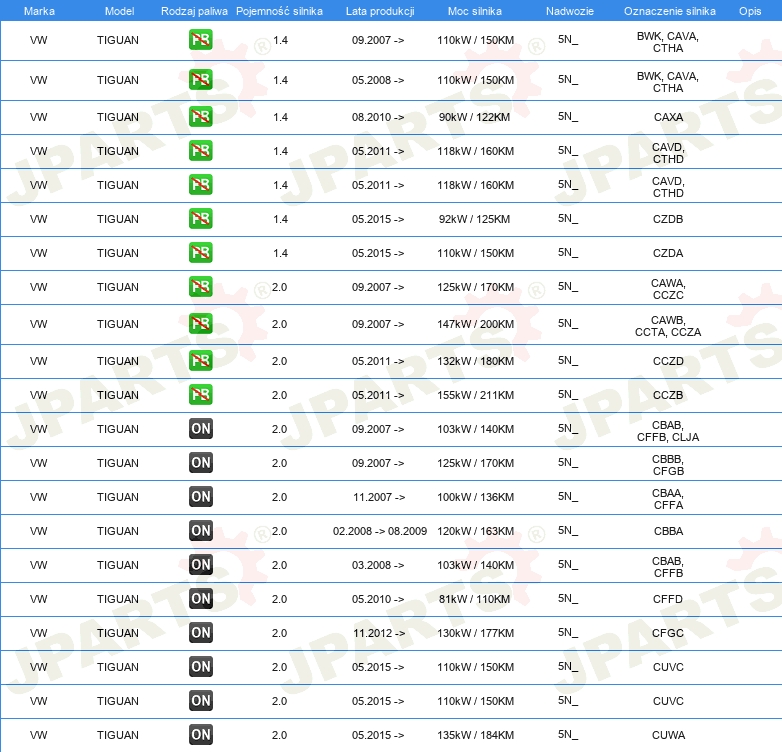Click the 'CFFD' engine code

coord(668,599)
